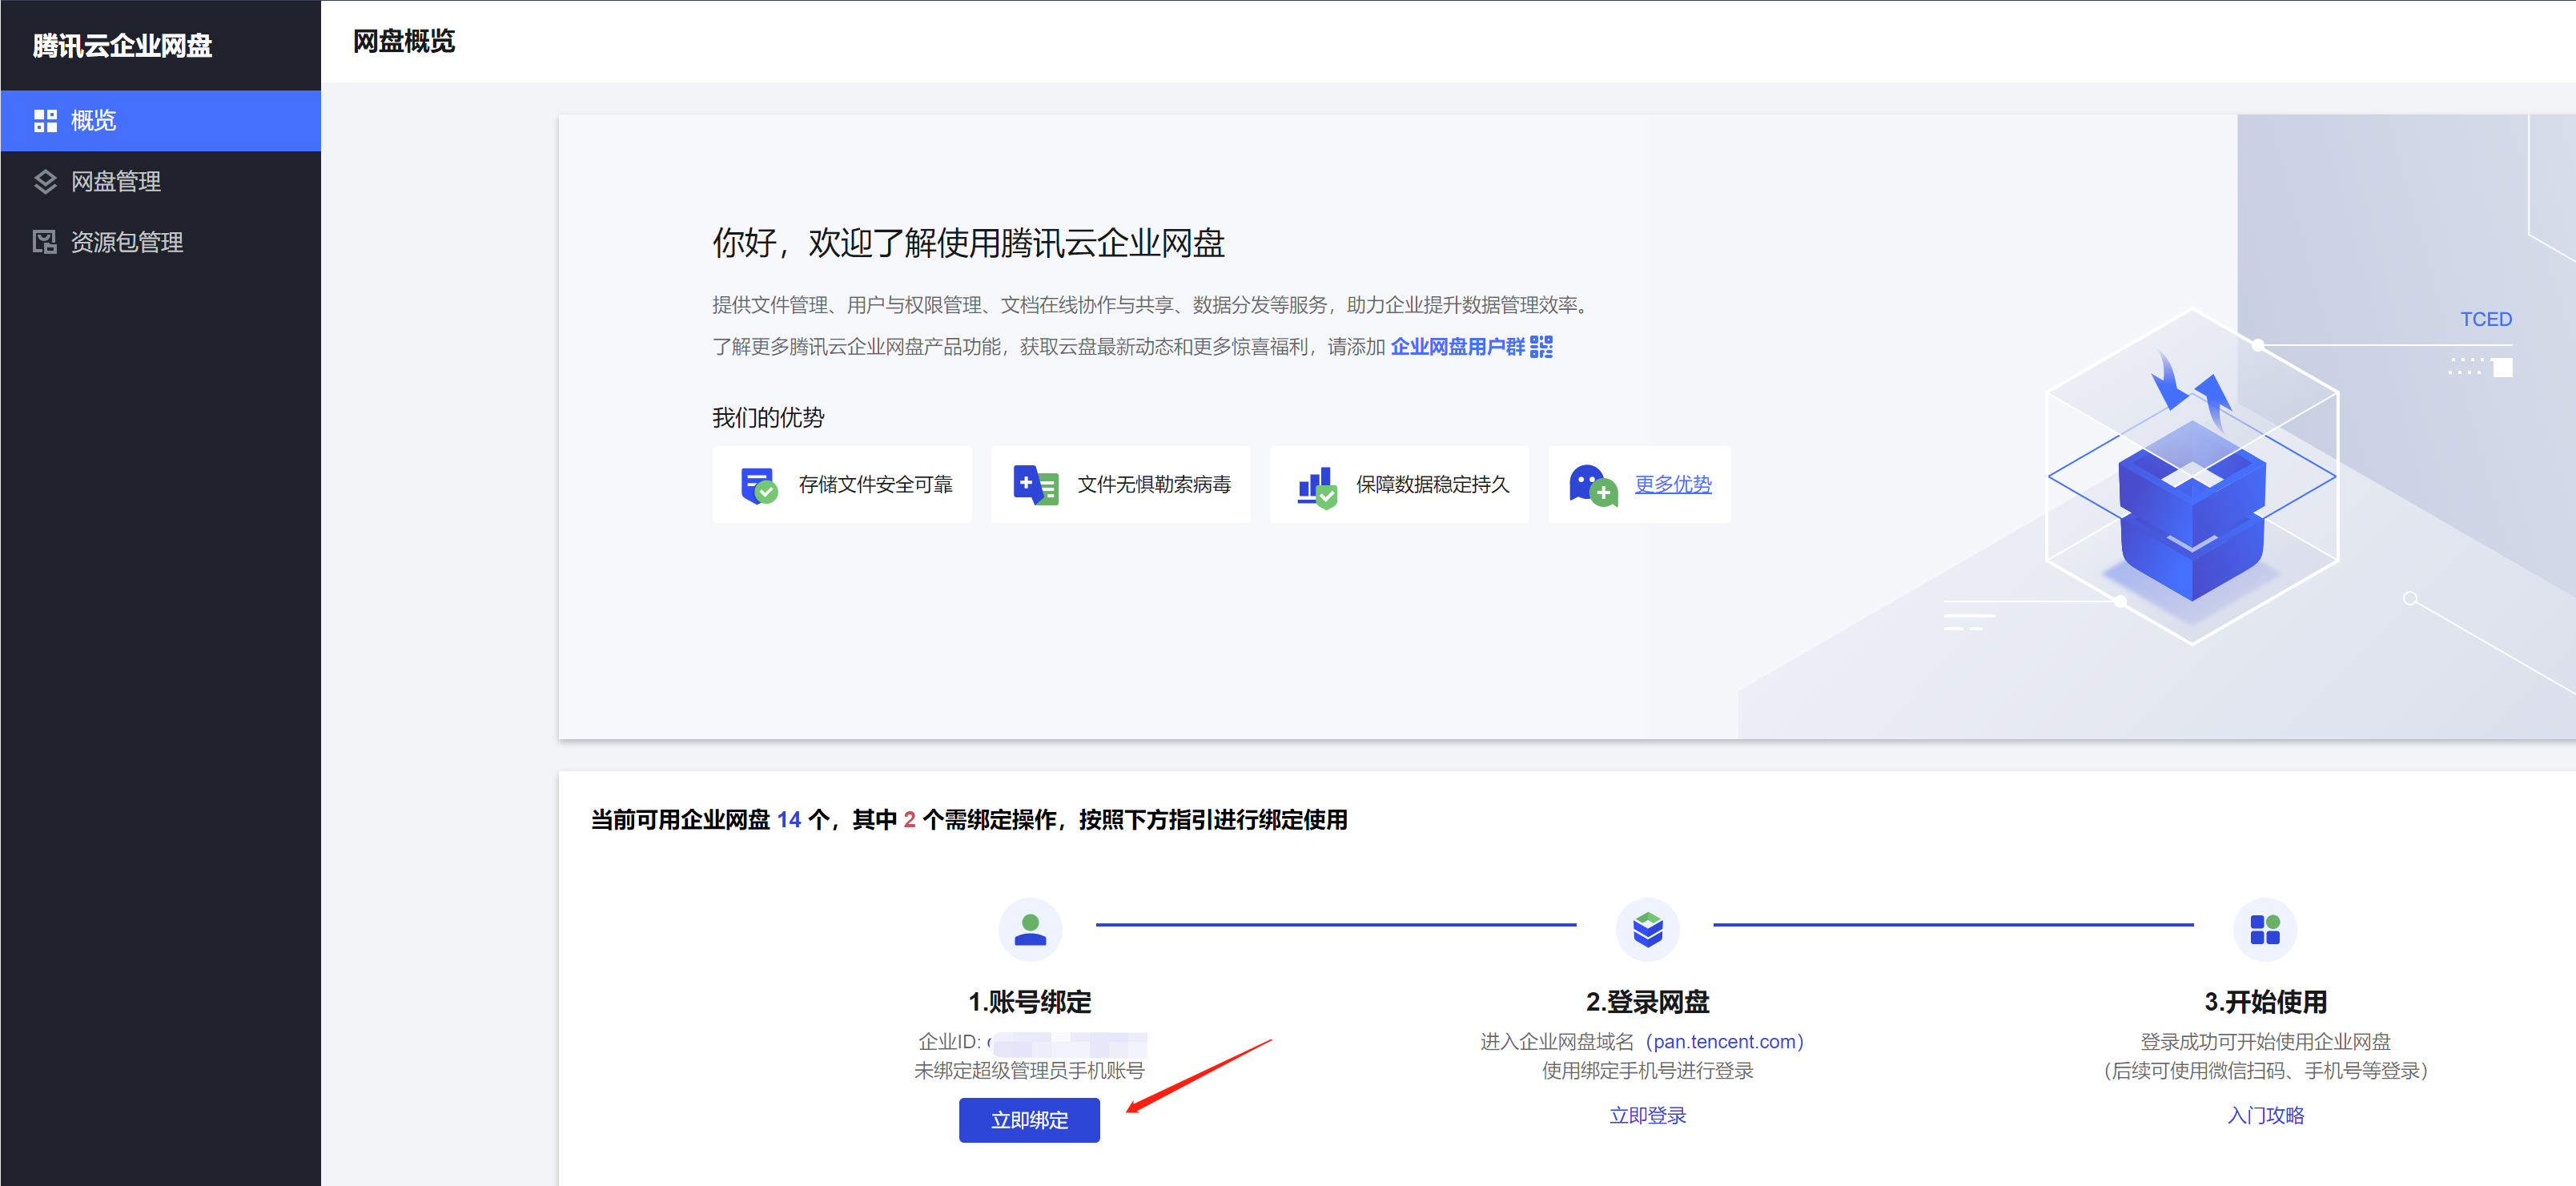
Task: Click the welcome heading 你好，欢迎了解使用腾讯云企业网盘
Action: (968, 243)
